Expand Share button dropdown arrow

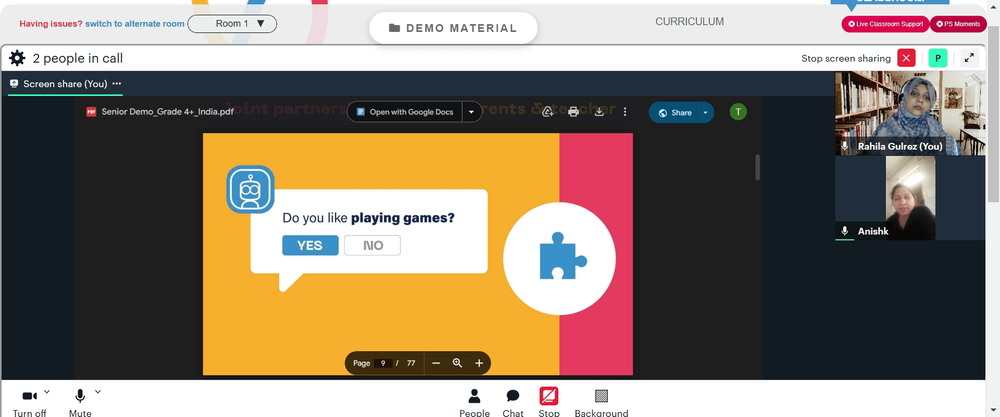[x=705, y=112]
